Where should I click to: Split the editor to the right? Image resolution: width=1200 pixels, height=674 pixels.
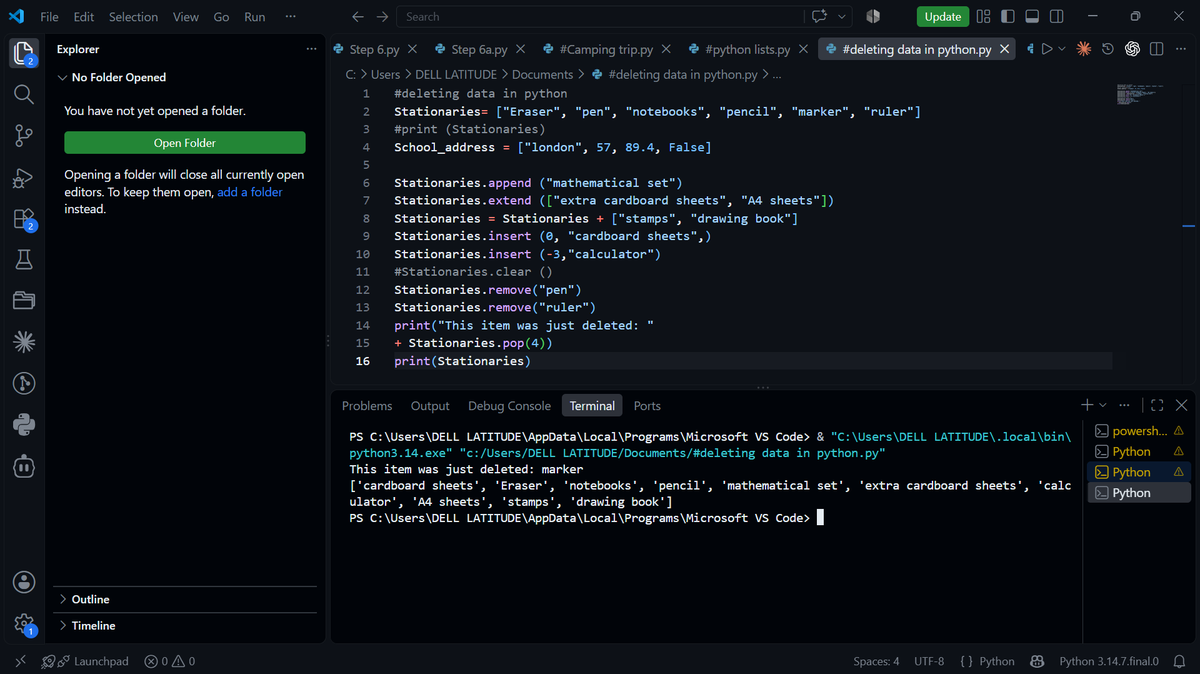click(x=1156, y=49)
